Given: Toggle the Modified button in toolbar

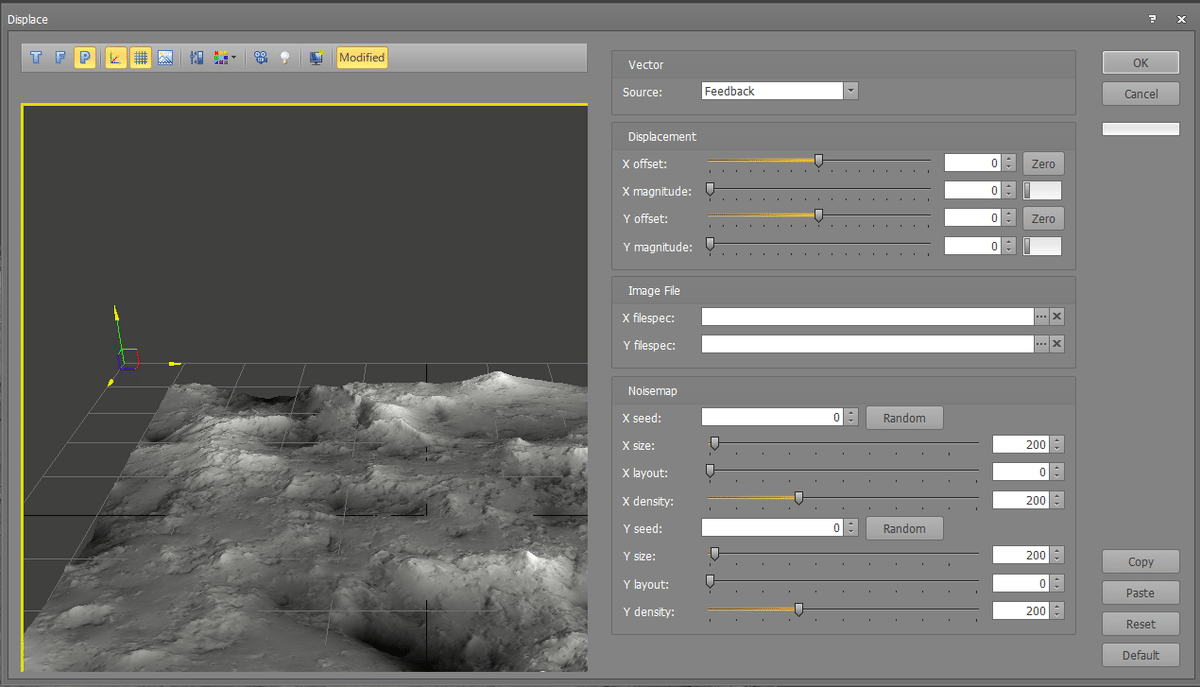Looking at the screenshot, I should click(361, 58).
